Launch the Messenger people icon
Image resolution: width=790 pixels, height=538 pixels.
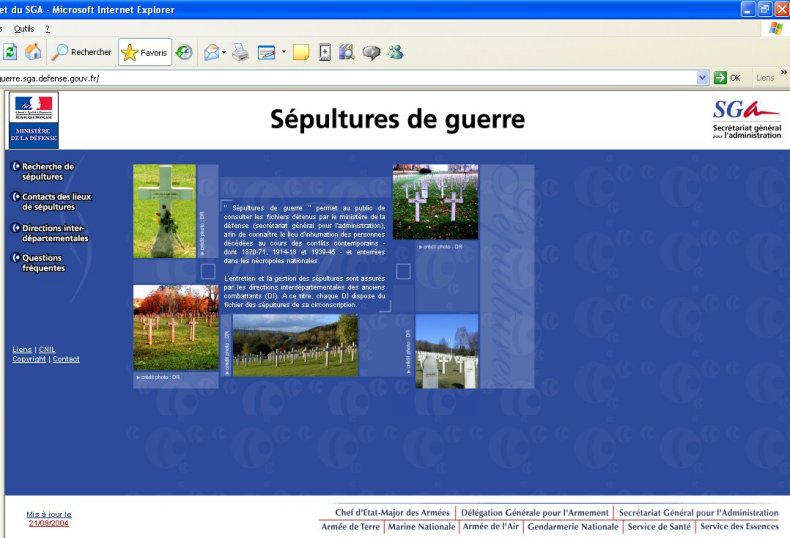point(396,52)
